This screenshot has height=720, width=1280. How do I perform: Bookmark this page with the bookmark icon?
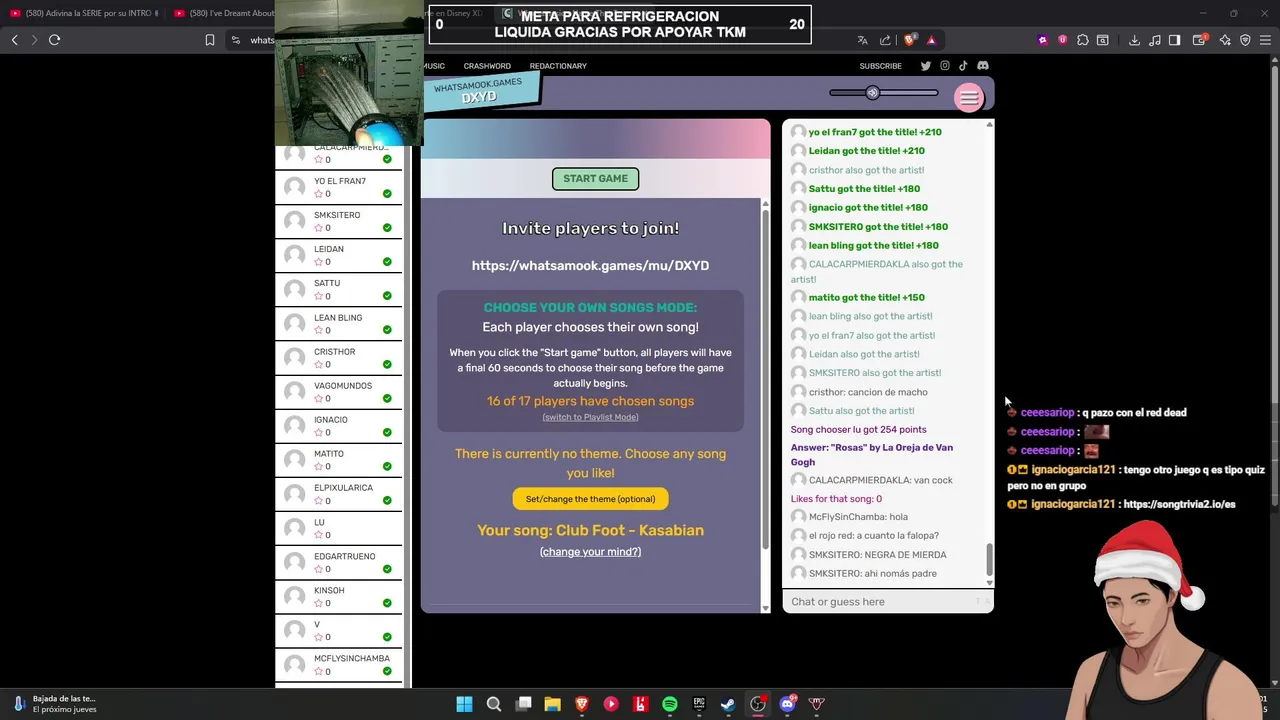(x=210, y=40)
